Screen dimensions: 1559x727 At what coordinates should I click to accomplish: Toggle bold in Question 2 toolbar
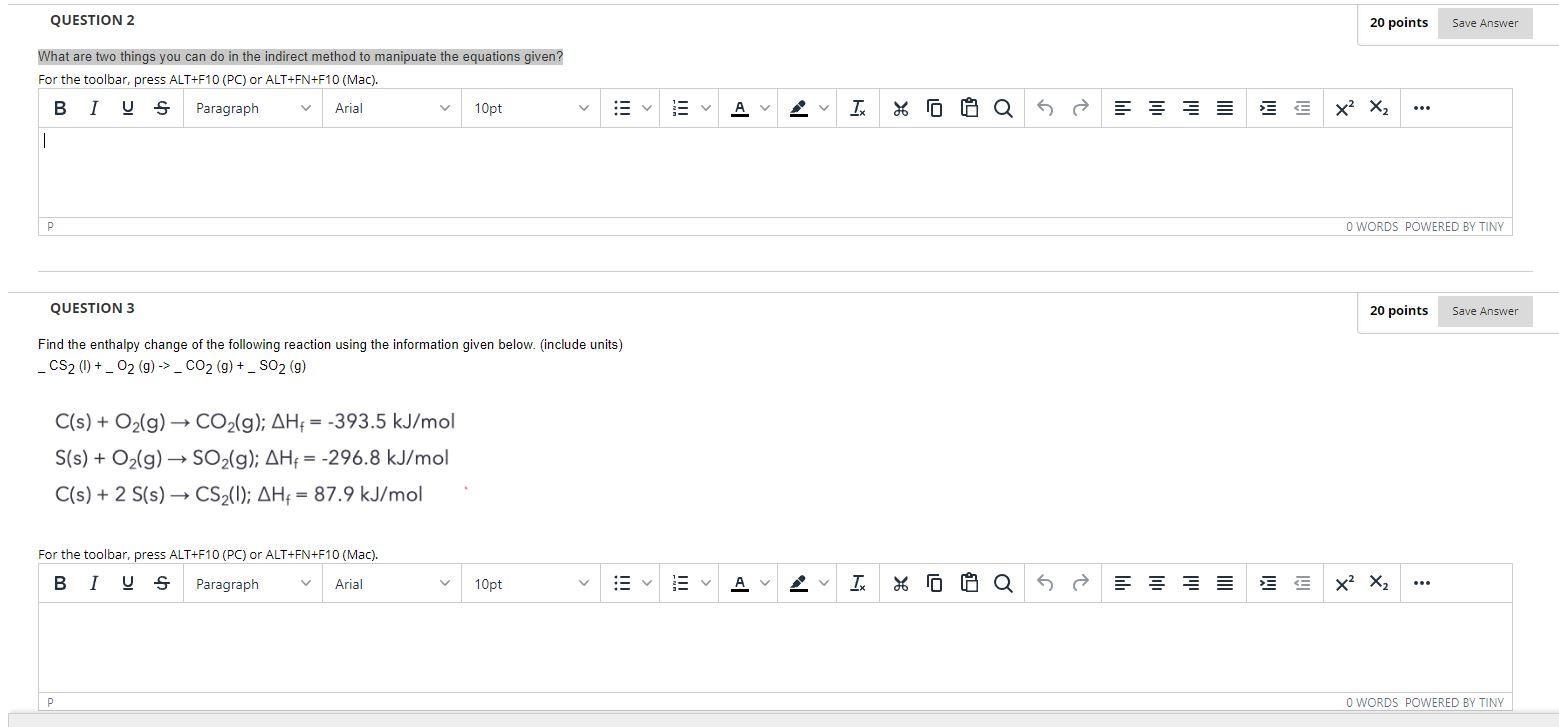coord(60,108)
